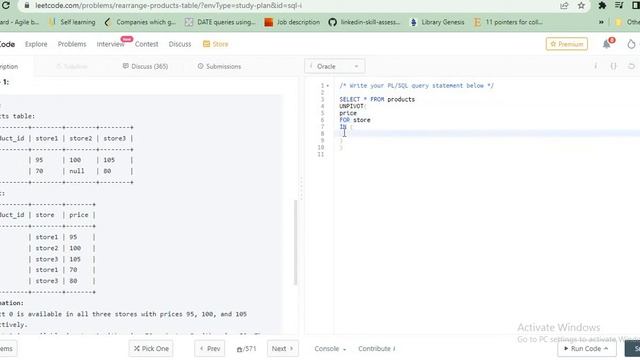Click the Contribute link

(376, 349)
